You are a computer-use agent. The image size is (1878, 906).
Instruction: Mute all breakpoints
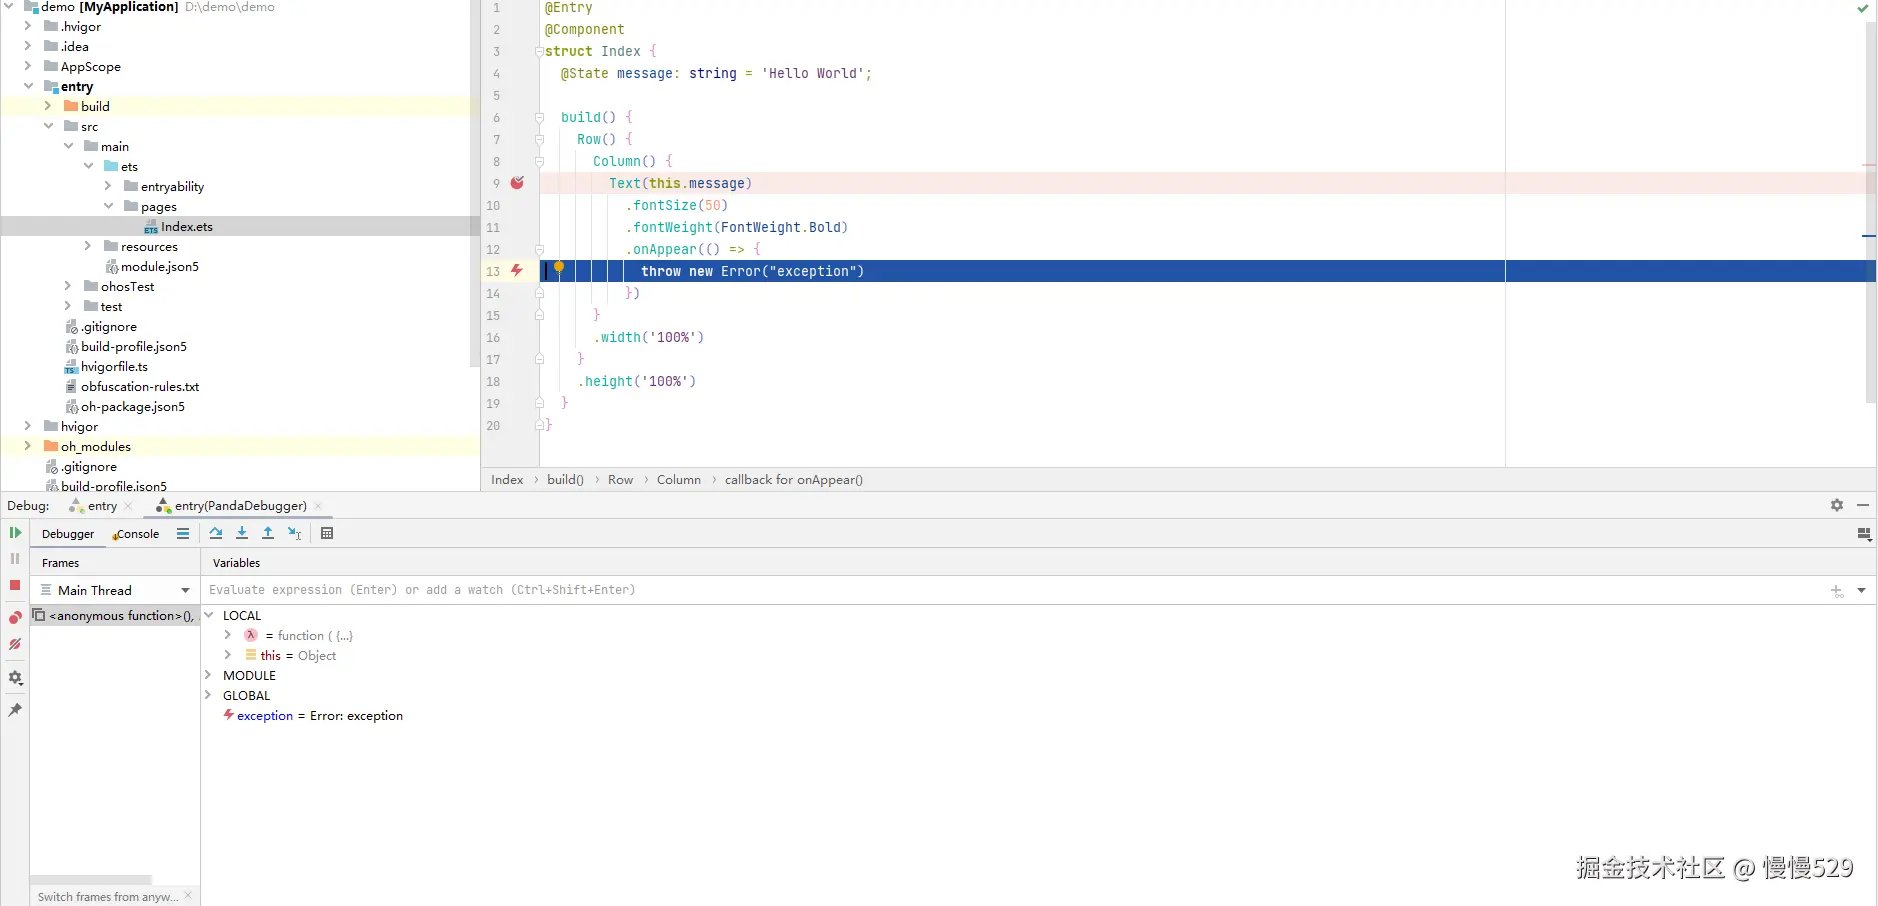[x=15, y=645]
